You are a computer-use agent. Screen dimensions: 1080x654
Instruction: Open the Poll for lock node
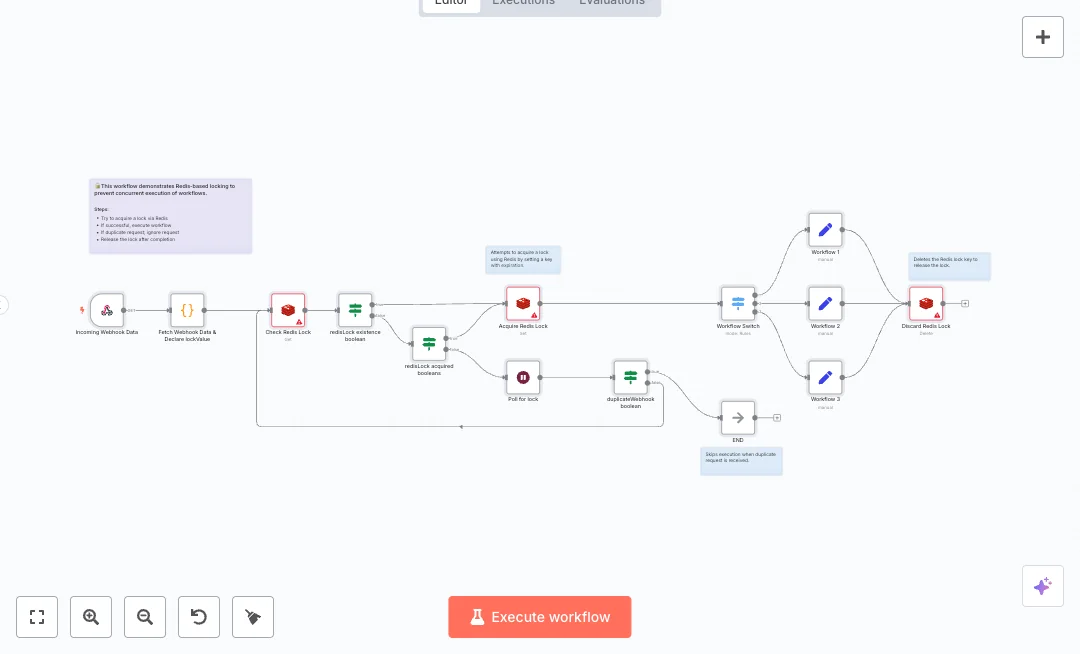(523, 378)
